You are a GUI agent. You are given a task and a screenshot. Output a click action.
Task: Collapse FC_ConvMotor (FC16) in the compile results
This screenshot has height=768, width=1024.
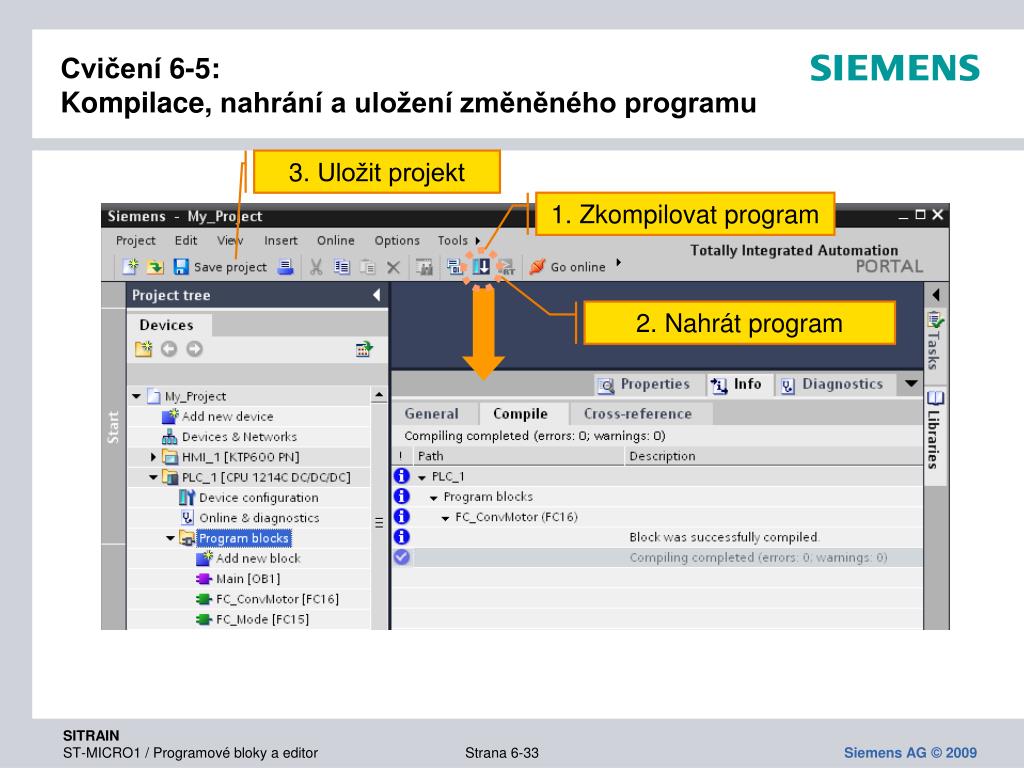tap(445, 518)
